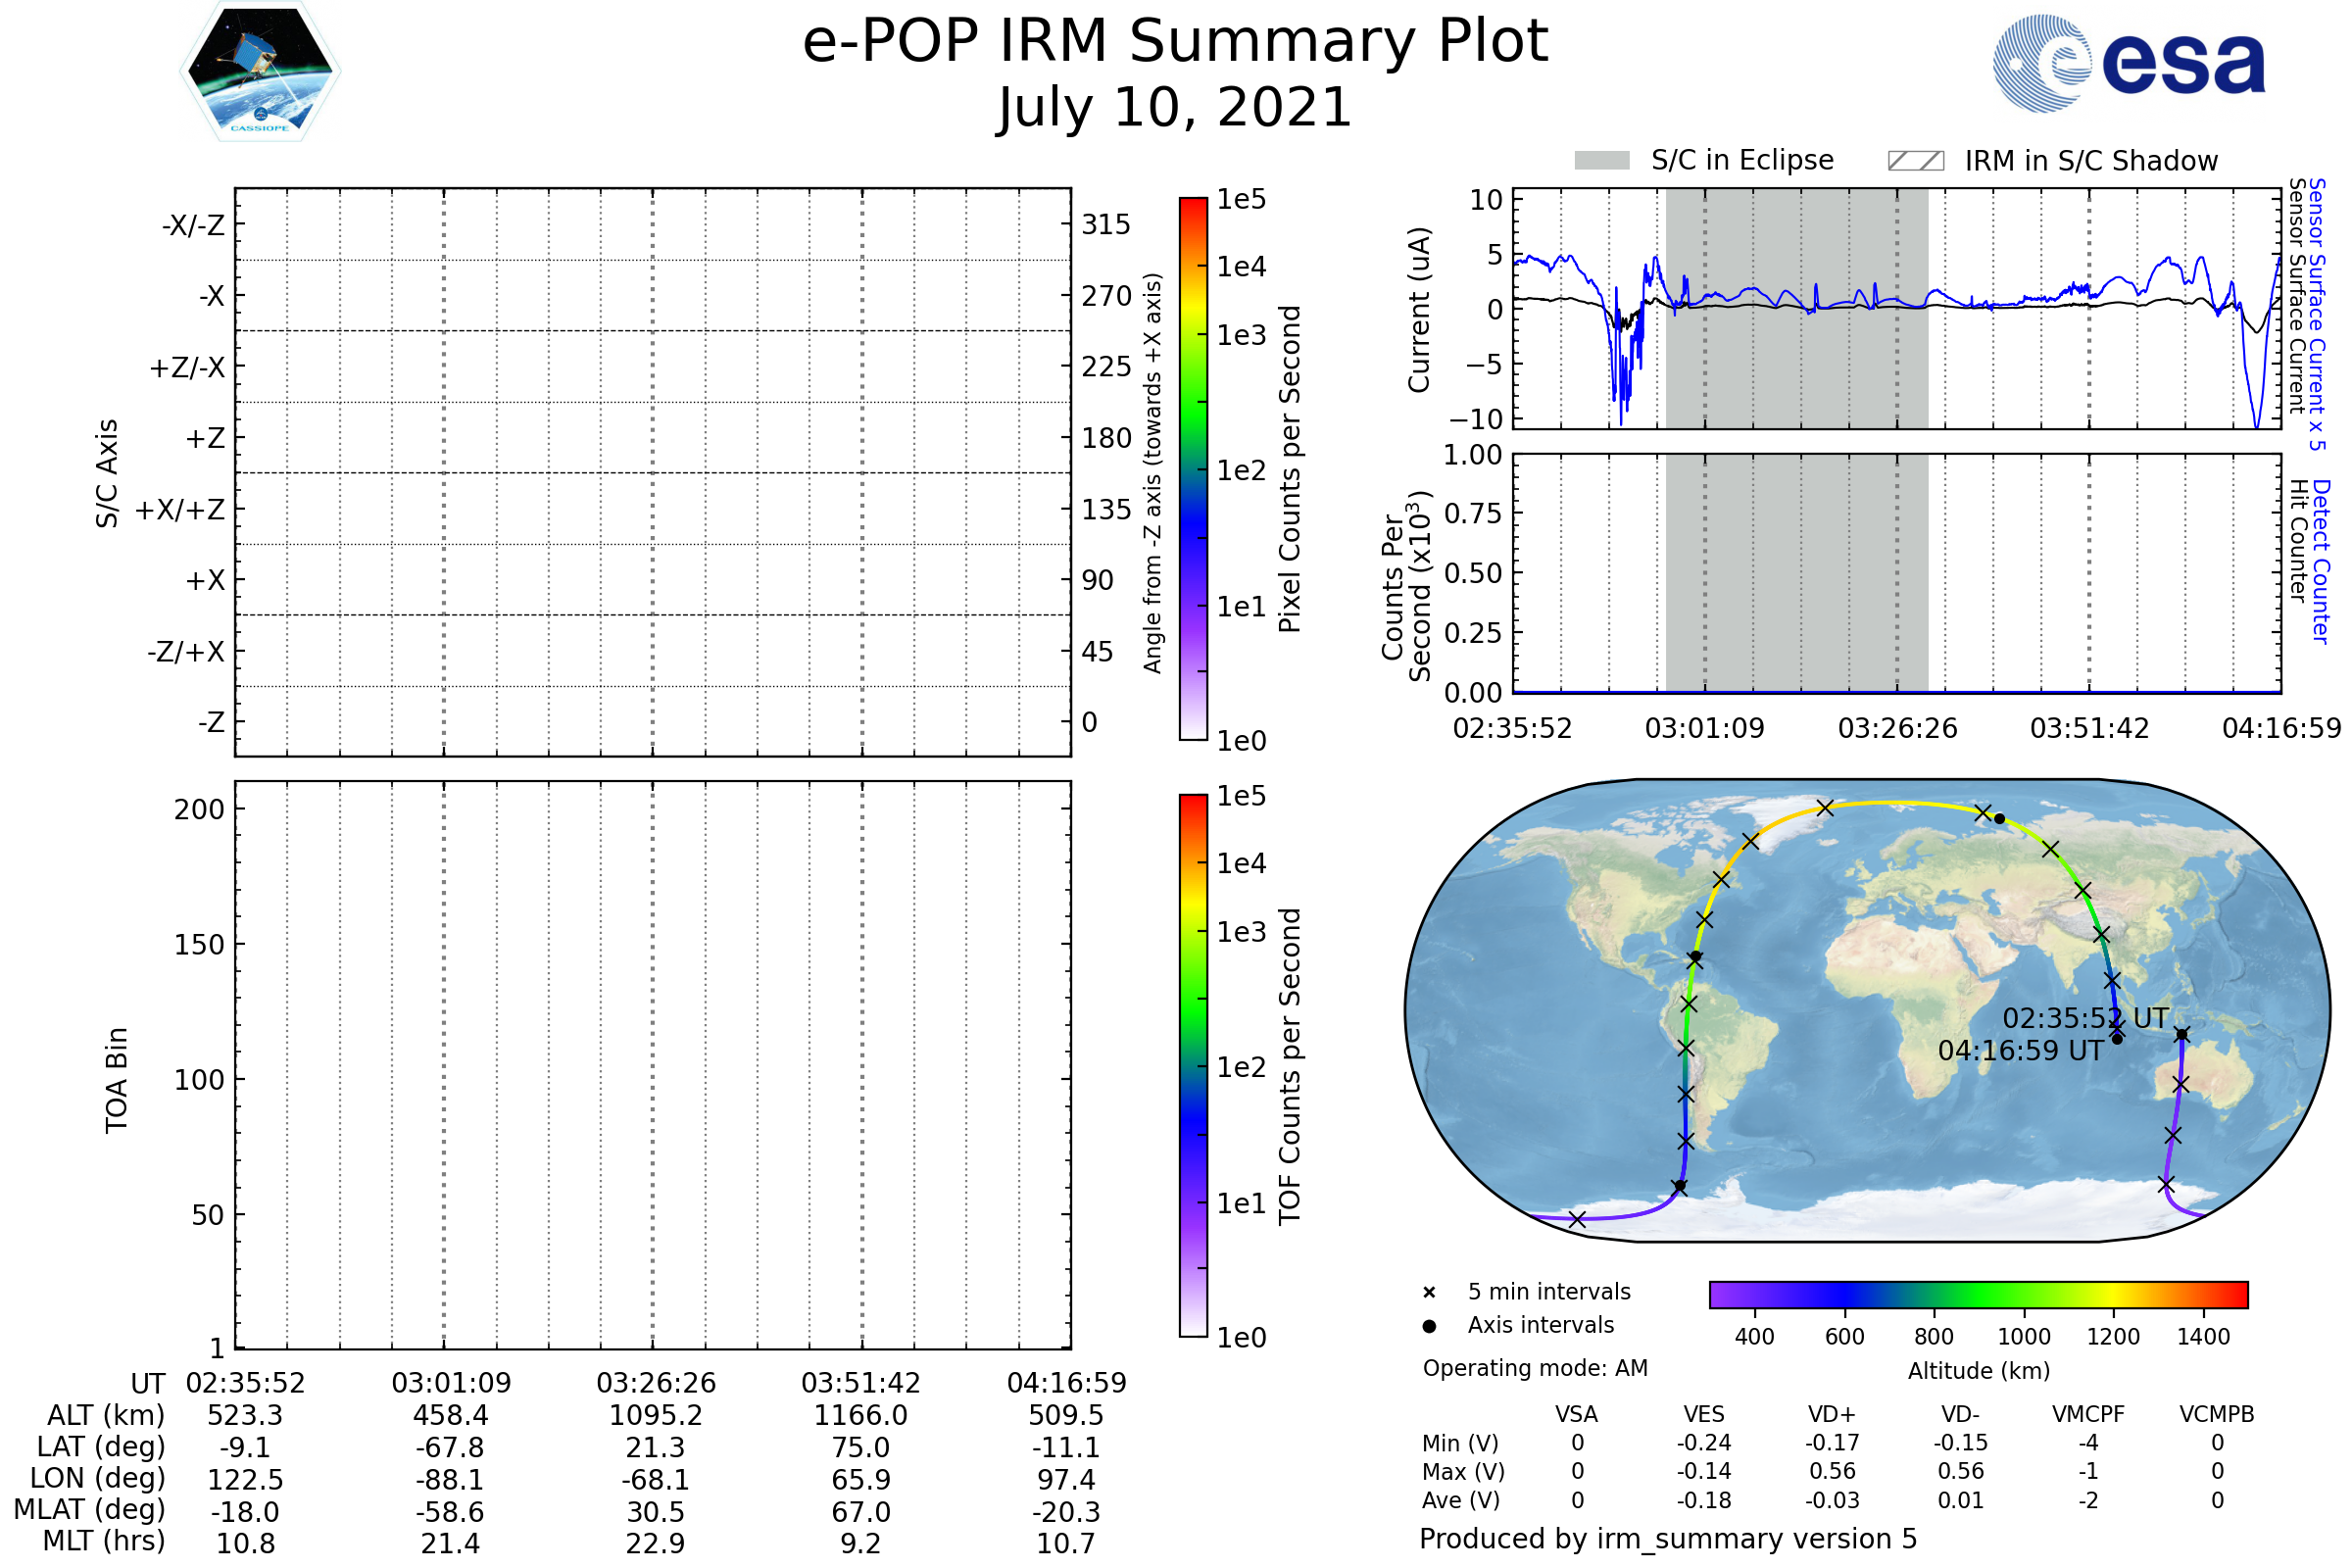The width and height of the screenshot is (2352, 1568).
Task: Click the 02:35:52 UT label on map
Action: 2085,1018
